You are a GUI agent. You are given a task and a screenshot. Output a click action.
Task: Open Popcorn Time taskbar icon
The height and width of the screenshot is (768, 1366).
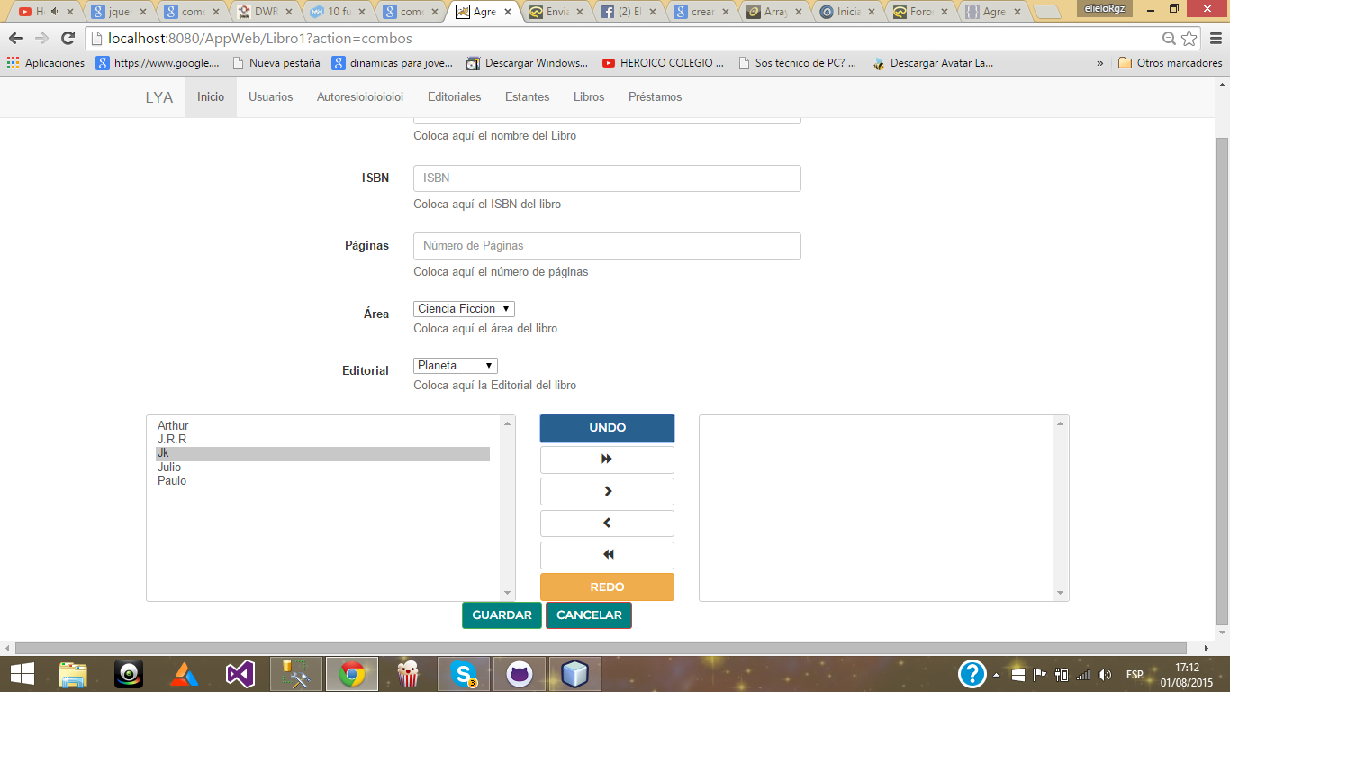coord(408,674)
